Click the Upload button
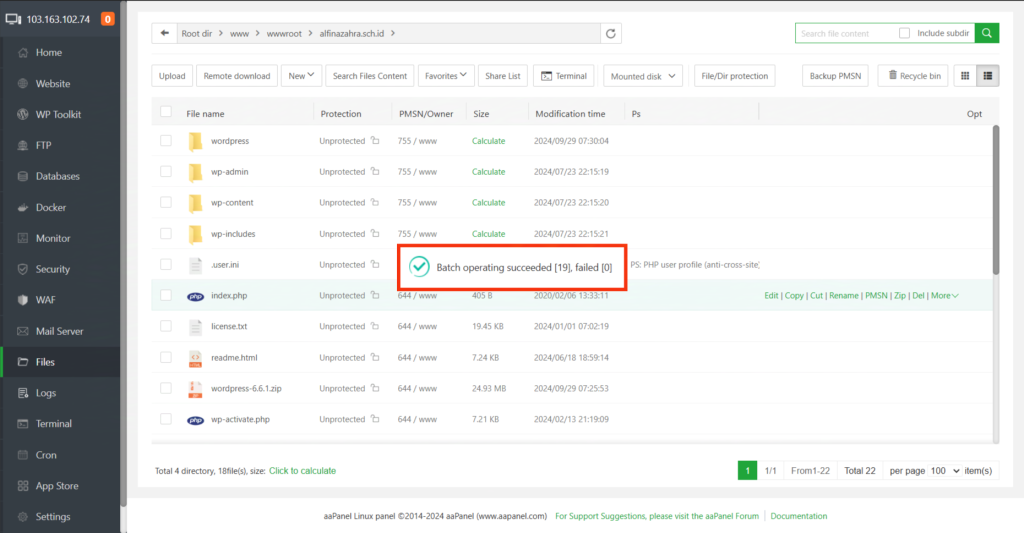 [x=172, y=76]
